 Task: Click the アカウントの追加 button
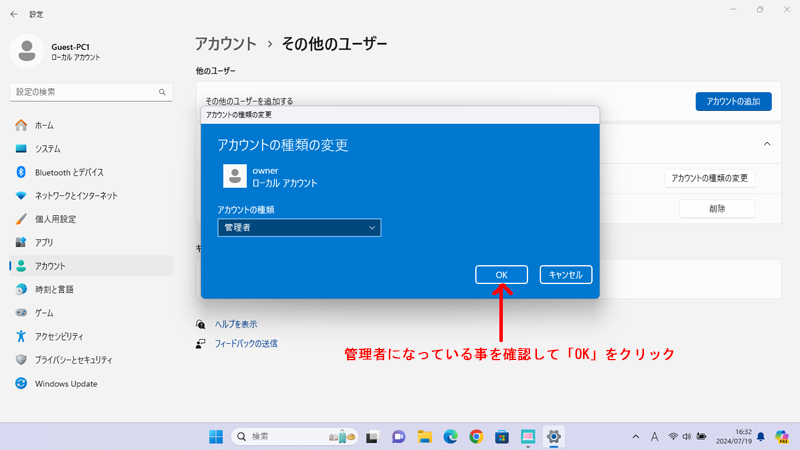(x=733, y=102)
